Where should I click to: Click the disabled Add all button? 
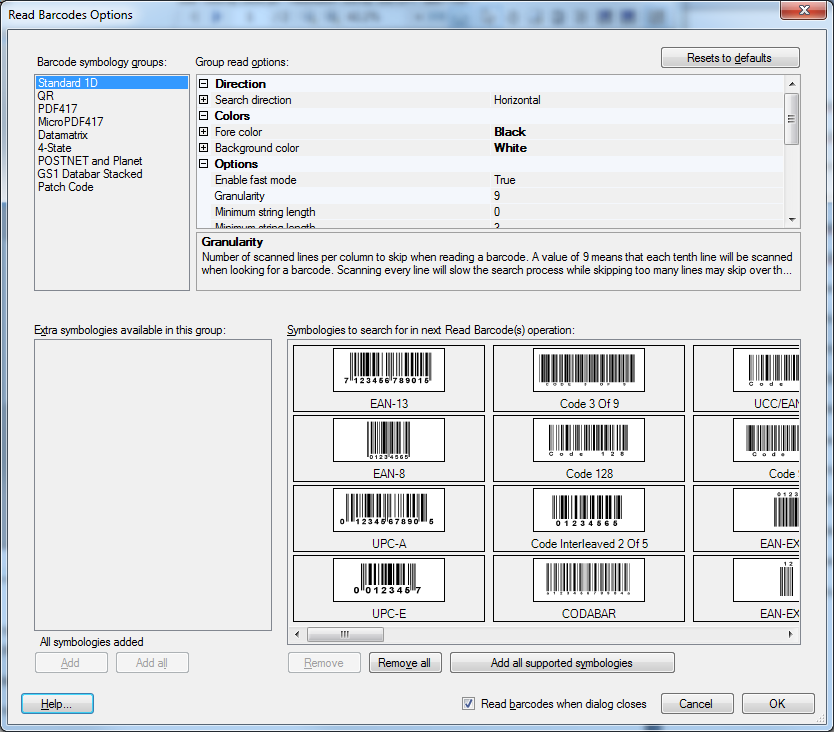152,663
